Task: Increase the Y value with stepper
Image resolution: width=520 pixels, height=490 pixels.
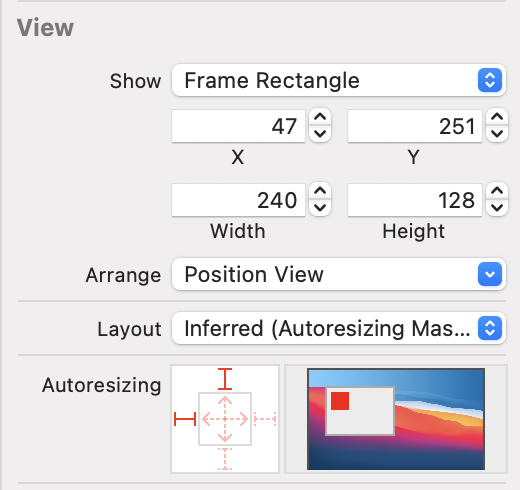Action: click(497, 117)
